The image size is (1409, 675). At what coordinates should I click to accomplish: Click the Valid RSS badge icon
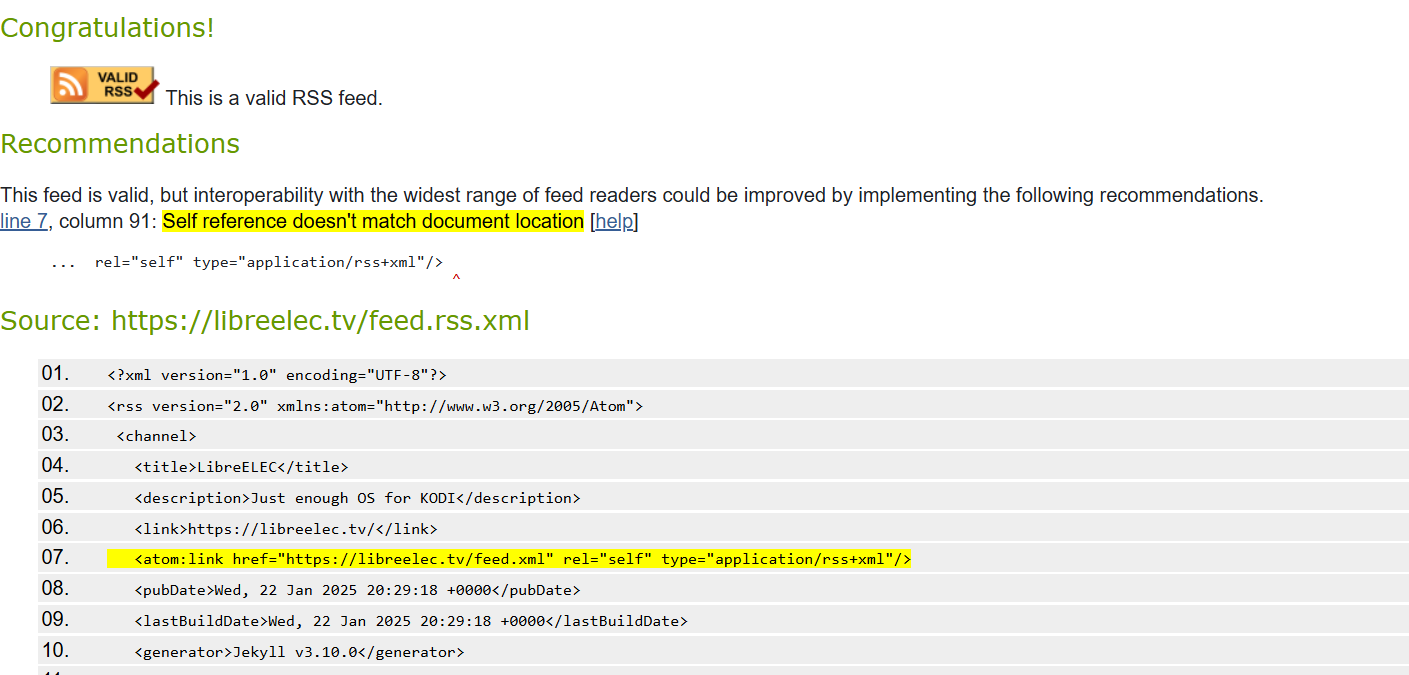[x=104, y=85]
